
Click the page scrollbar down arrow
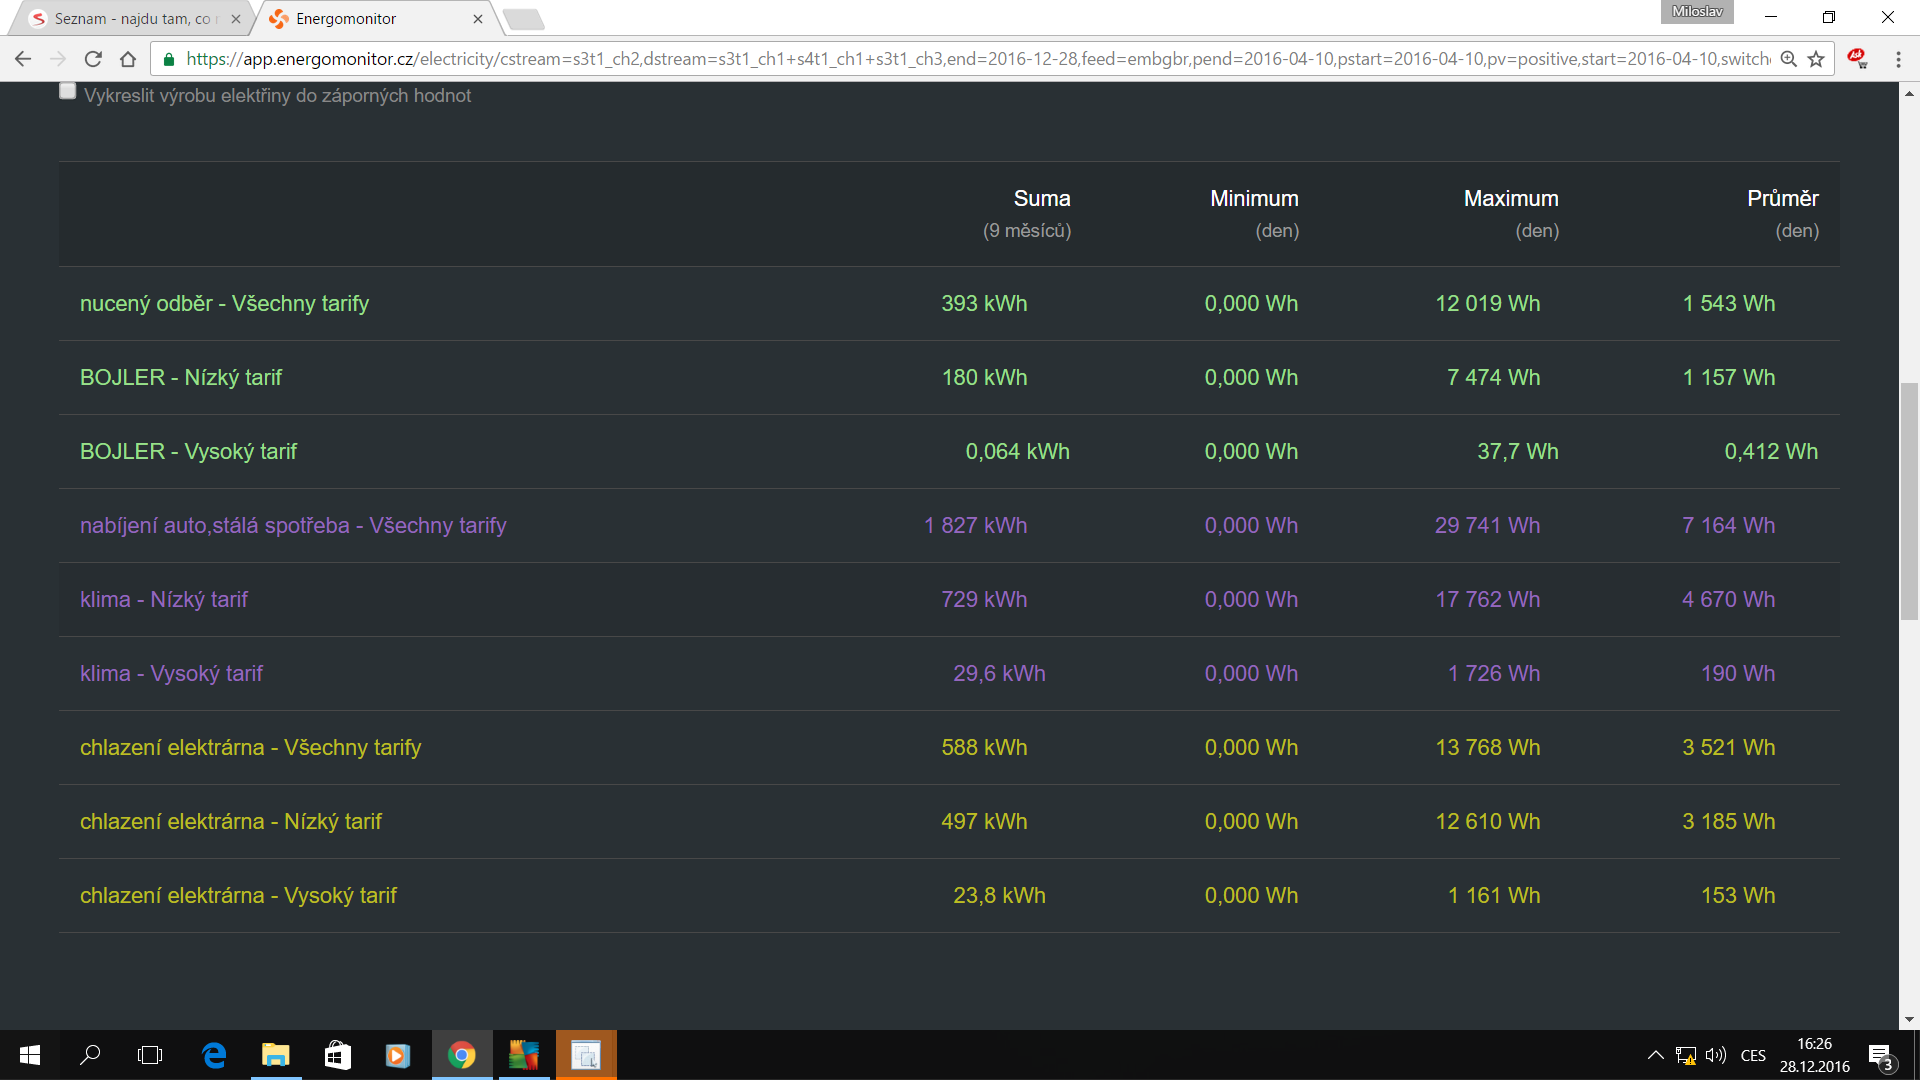(x=1909, y=1019)
